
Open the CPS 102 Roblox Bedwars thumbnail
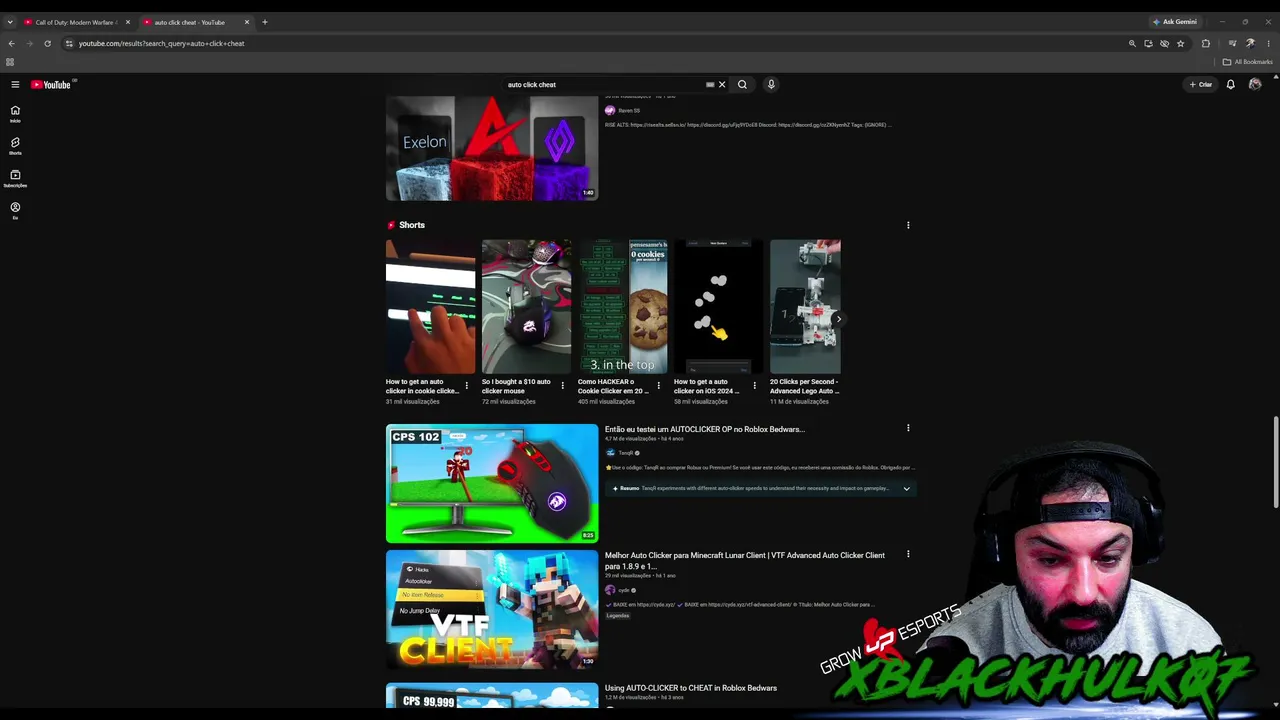pyautogui.click(x=492, y=484)
